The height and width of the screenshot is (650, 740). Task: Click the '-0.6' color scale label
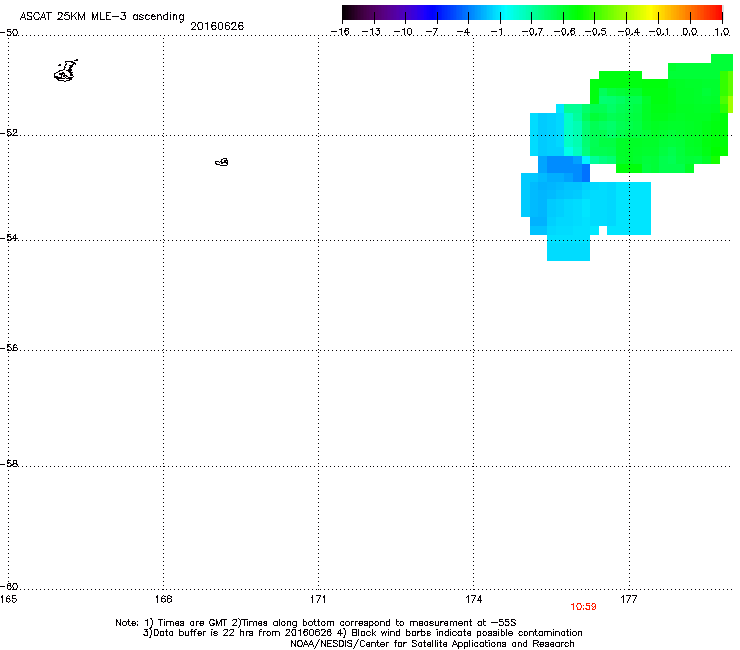[x=564, y=32]
